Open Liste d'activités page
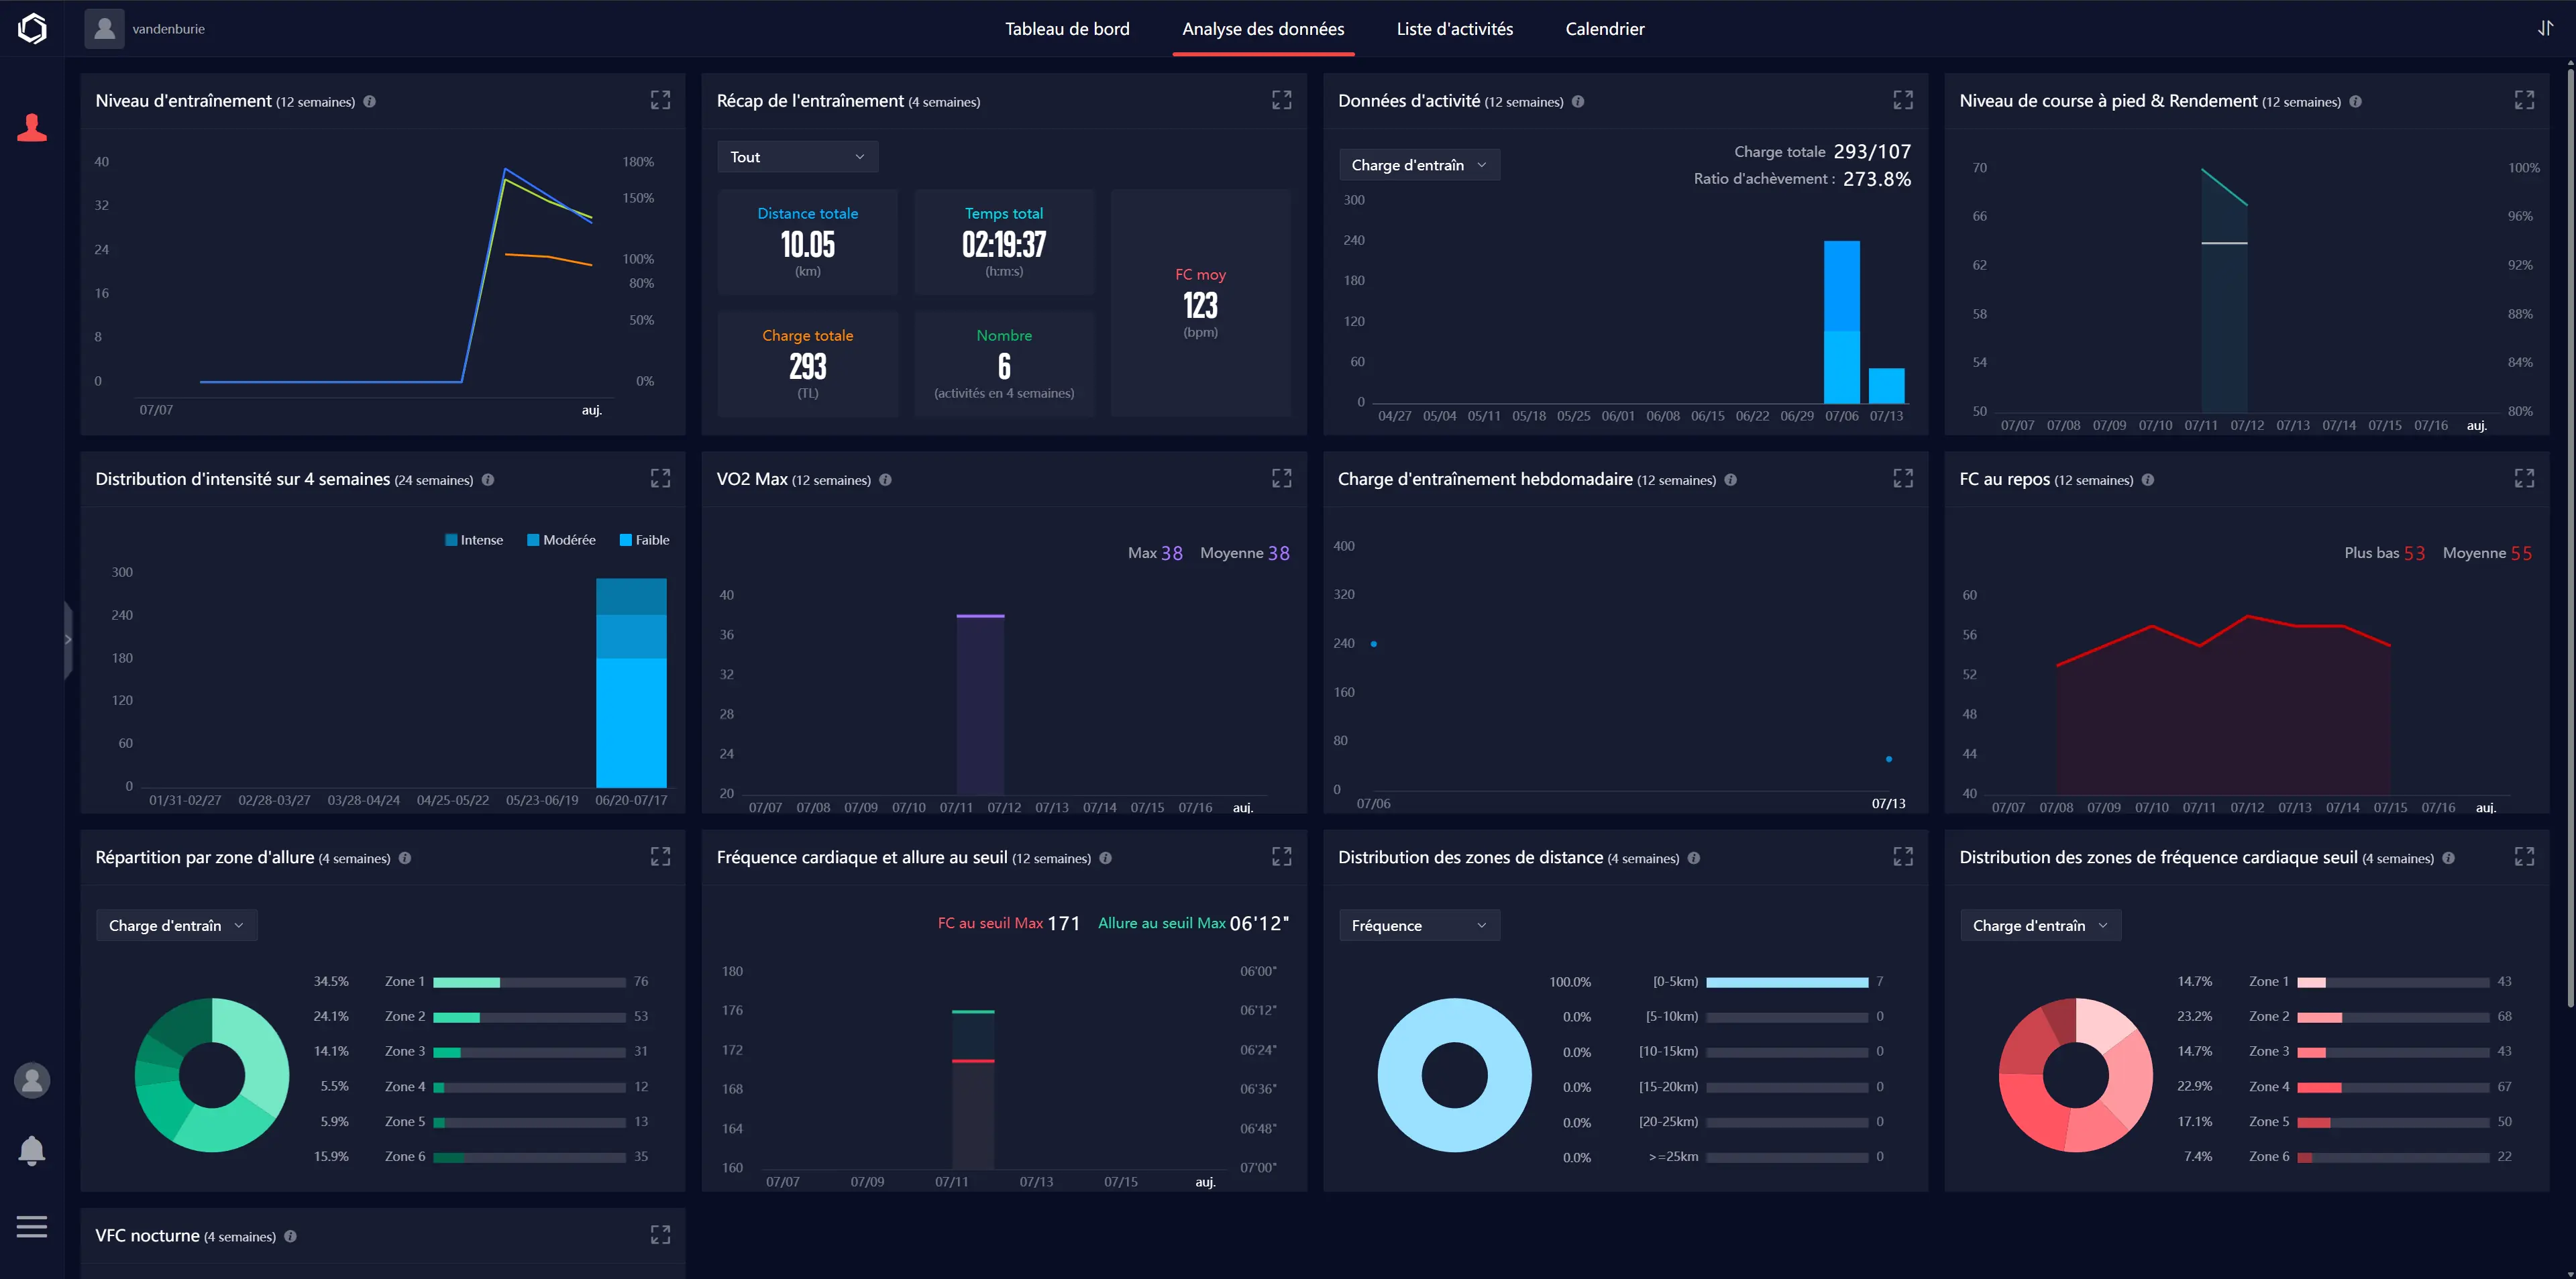This screenshot has height=1279, width=2576. 1454,29
